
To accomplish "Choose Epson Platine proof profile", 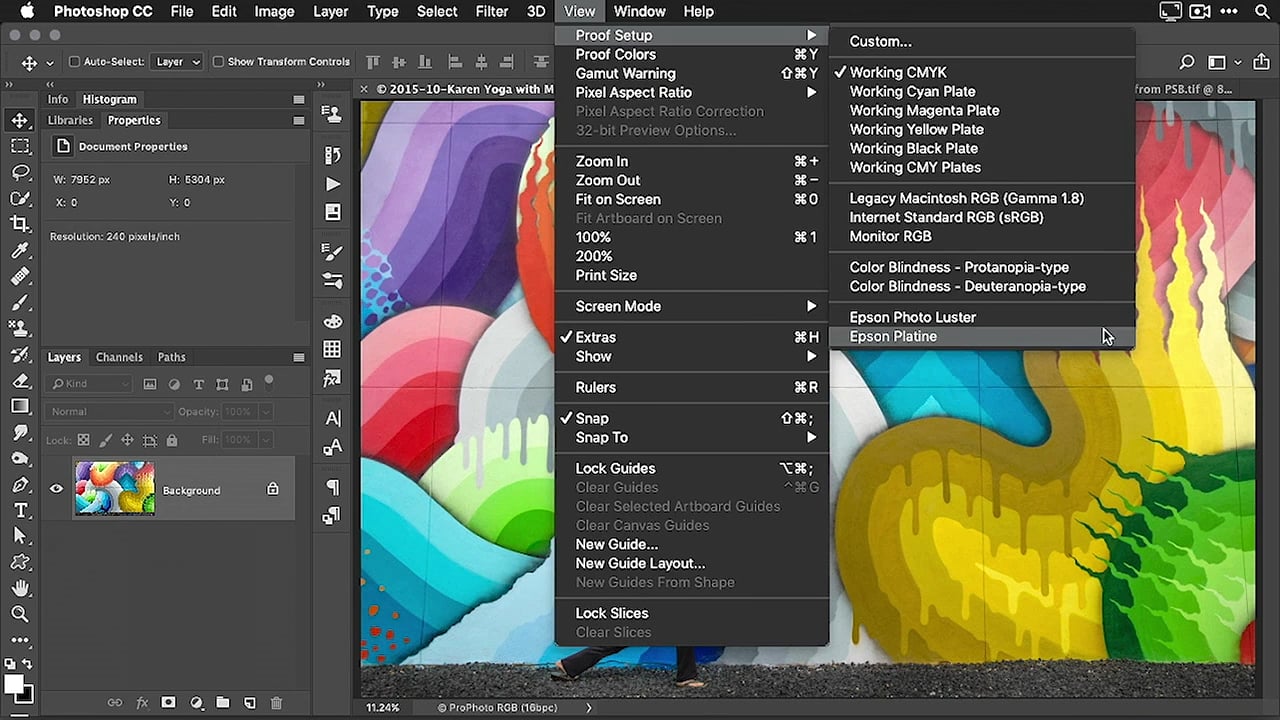I will [982, 336].
